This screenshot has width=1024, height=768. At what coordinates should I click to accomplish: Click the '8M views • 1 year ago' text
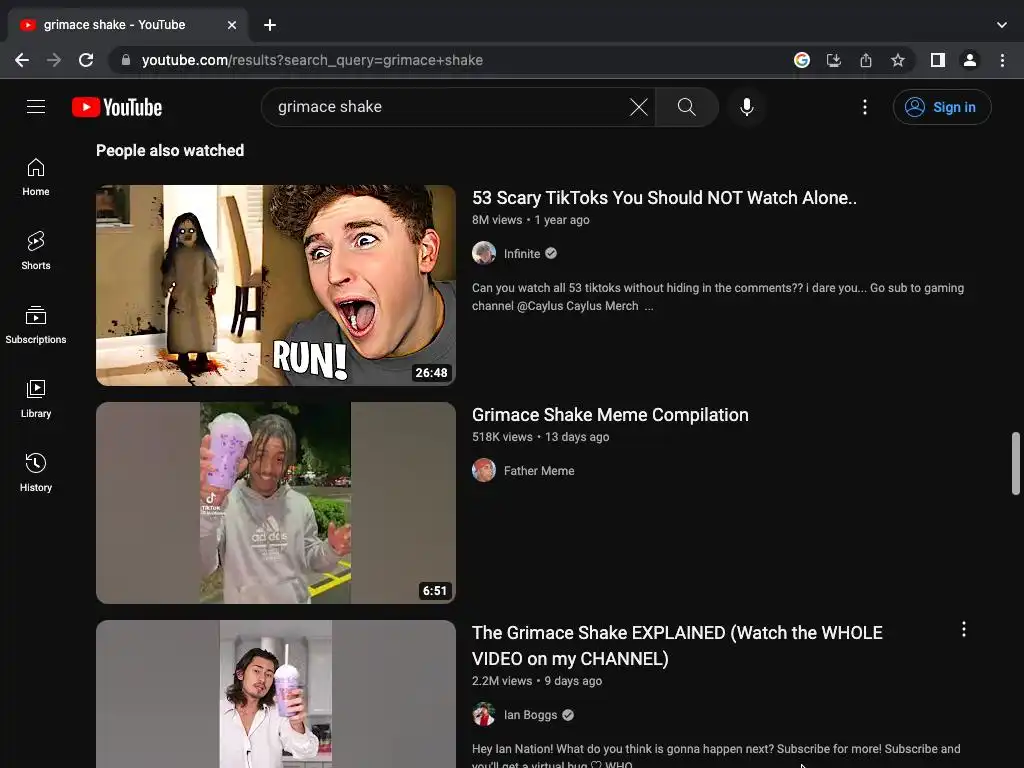[x=531, y=220]
